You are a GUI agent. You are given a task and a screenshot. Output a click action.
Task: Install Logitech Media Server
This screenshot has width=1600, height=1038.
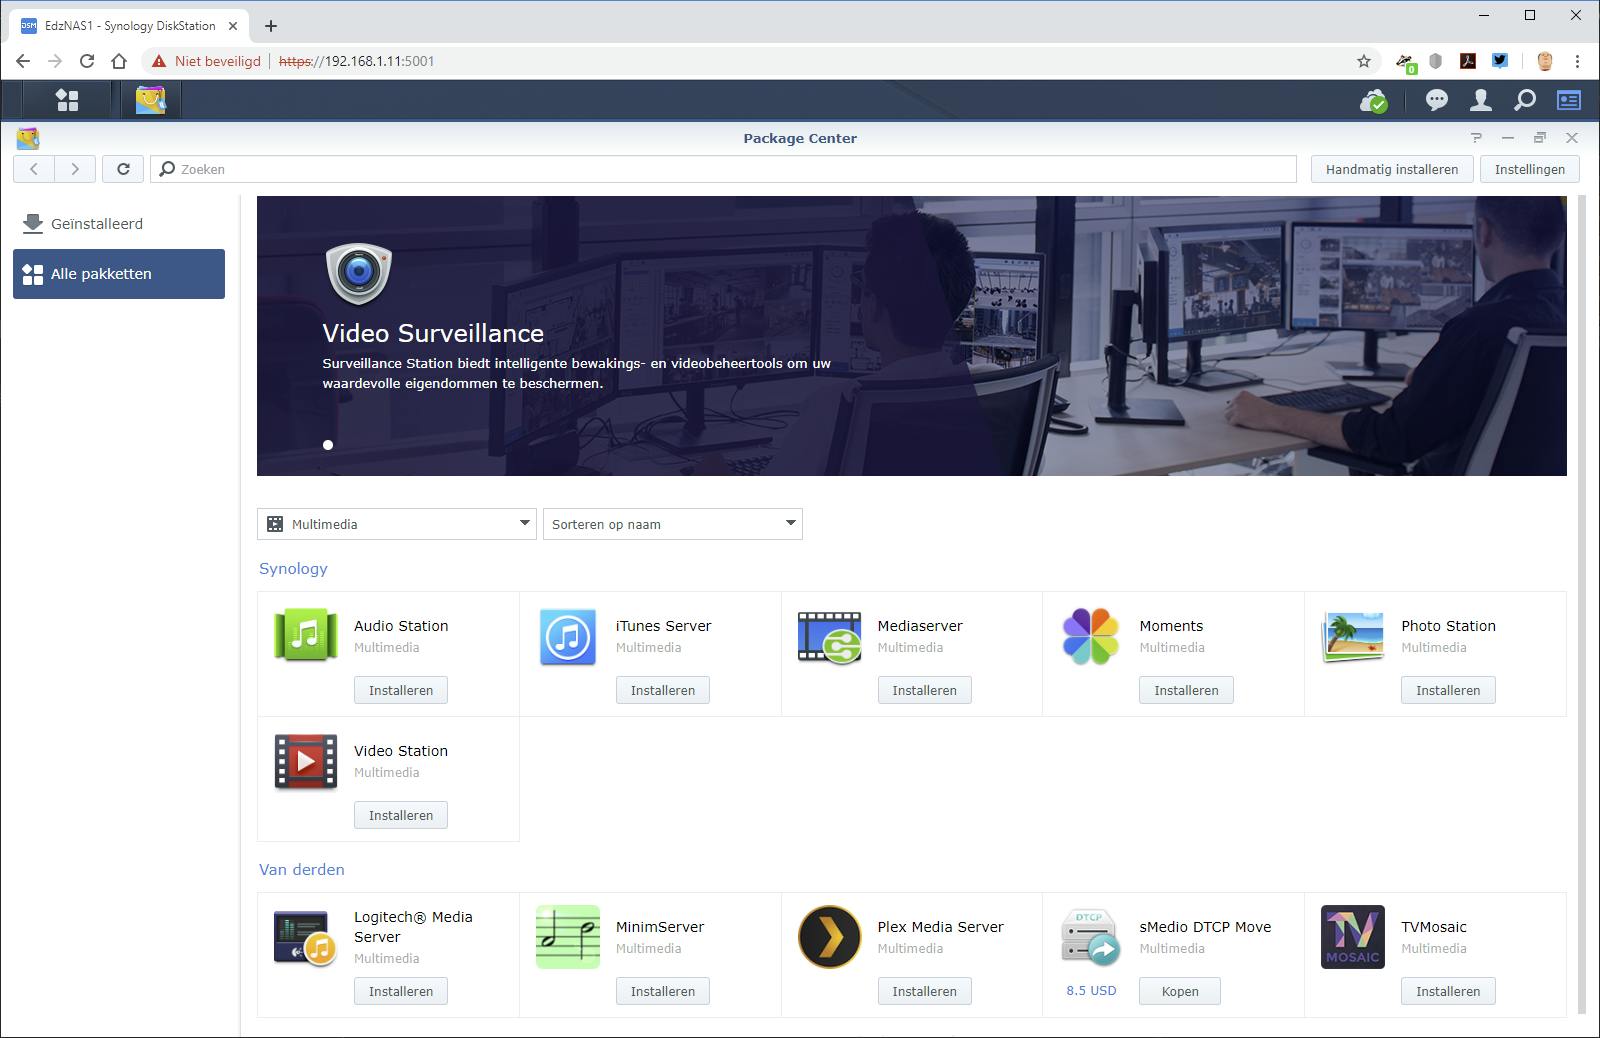pyautogui.click(x=401, y=991)
